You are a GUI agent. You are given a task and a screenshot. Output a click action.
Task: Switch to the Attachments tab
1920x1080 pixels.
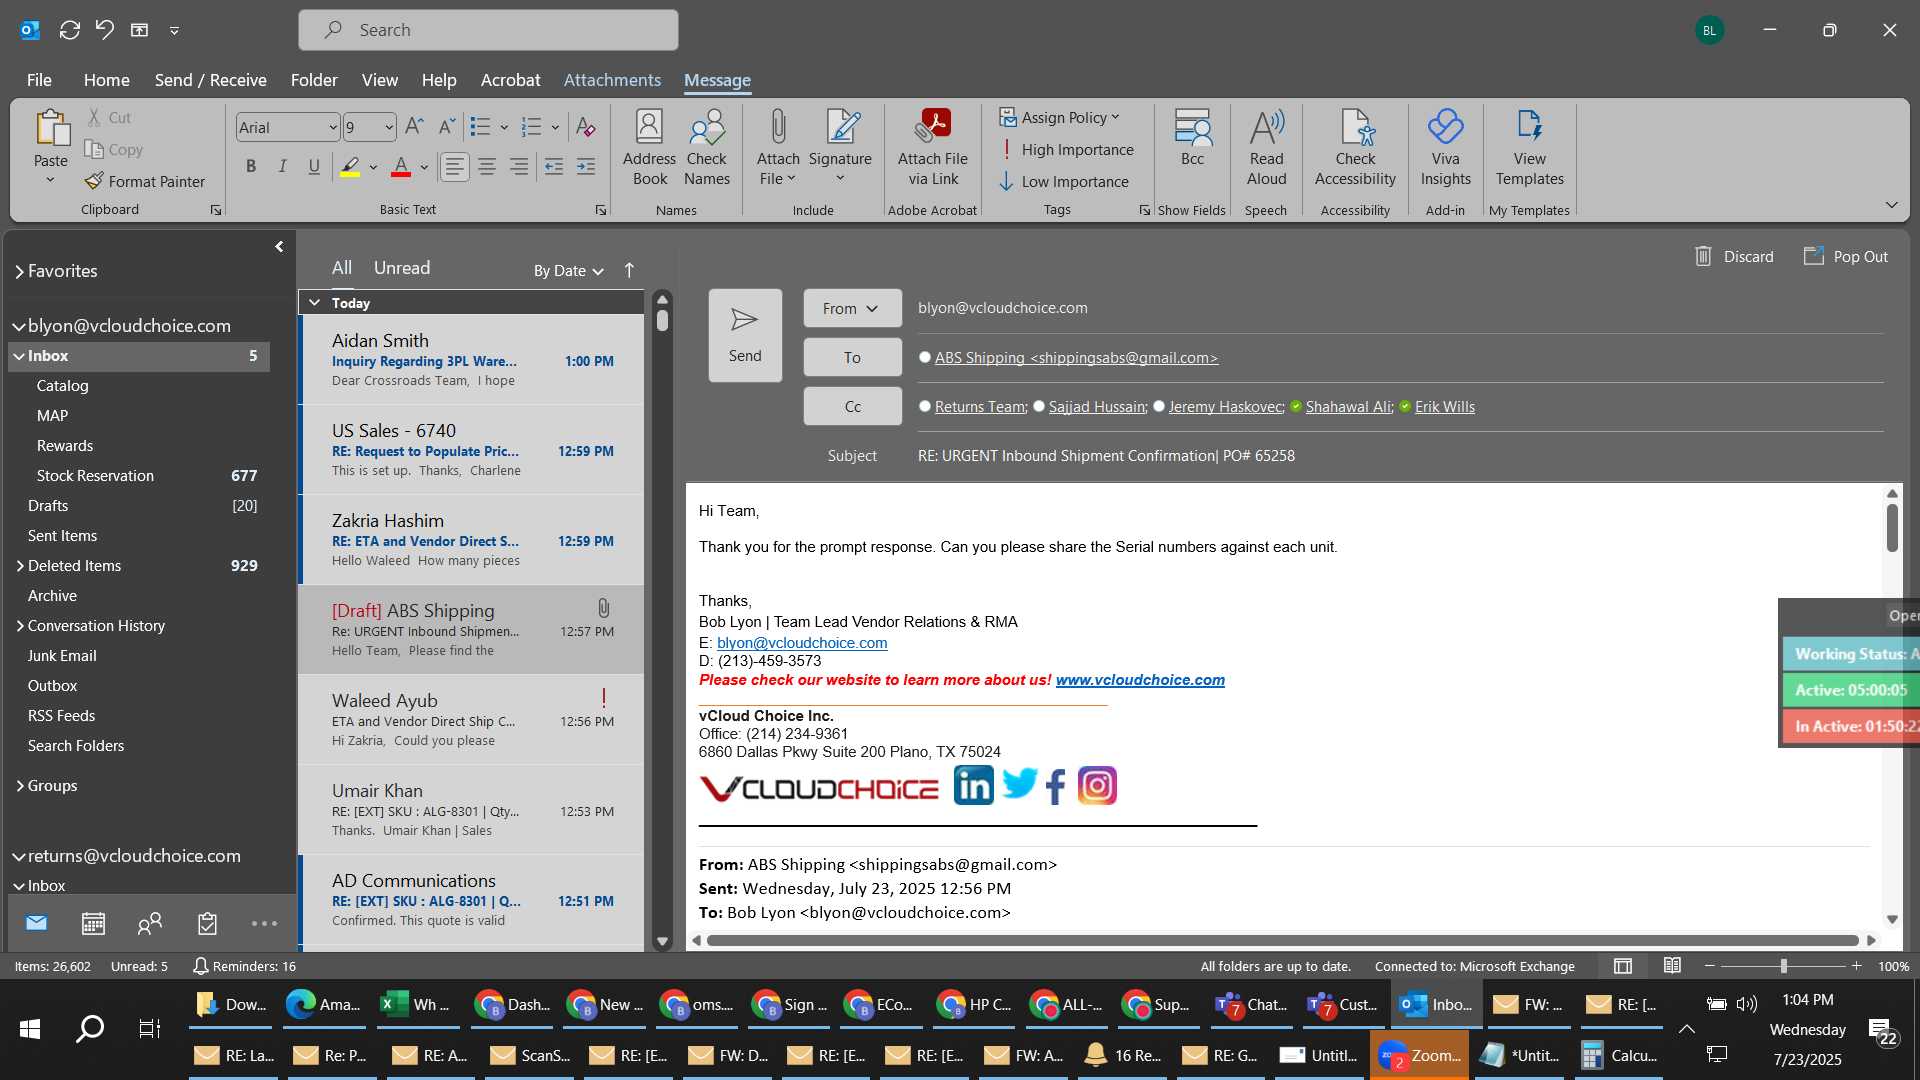612,80
